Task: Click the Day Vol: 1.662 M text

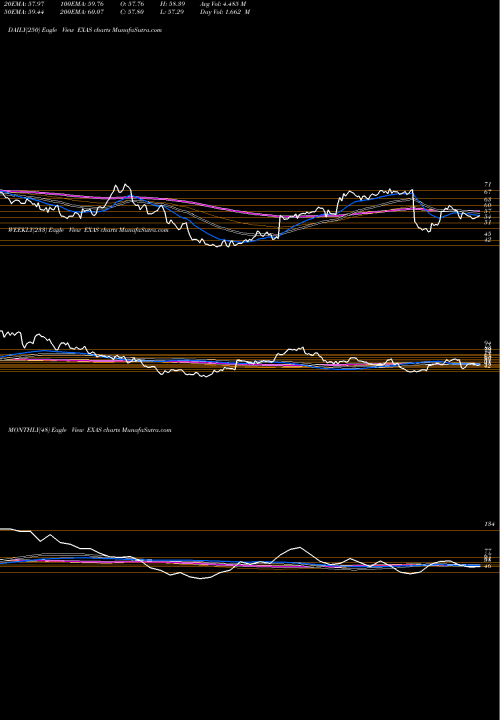Action: point(225,12)
